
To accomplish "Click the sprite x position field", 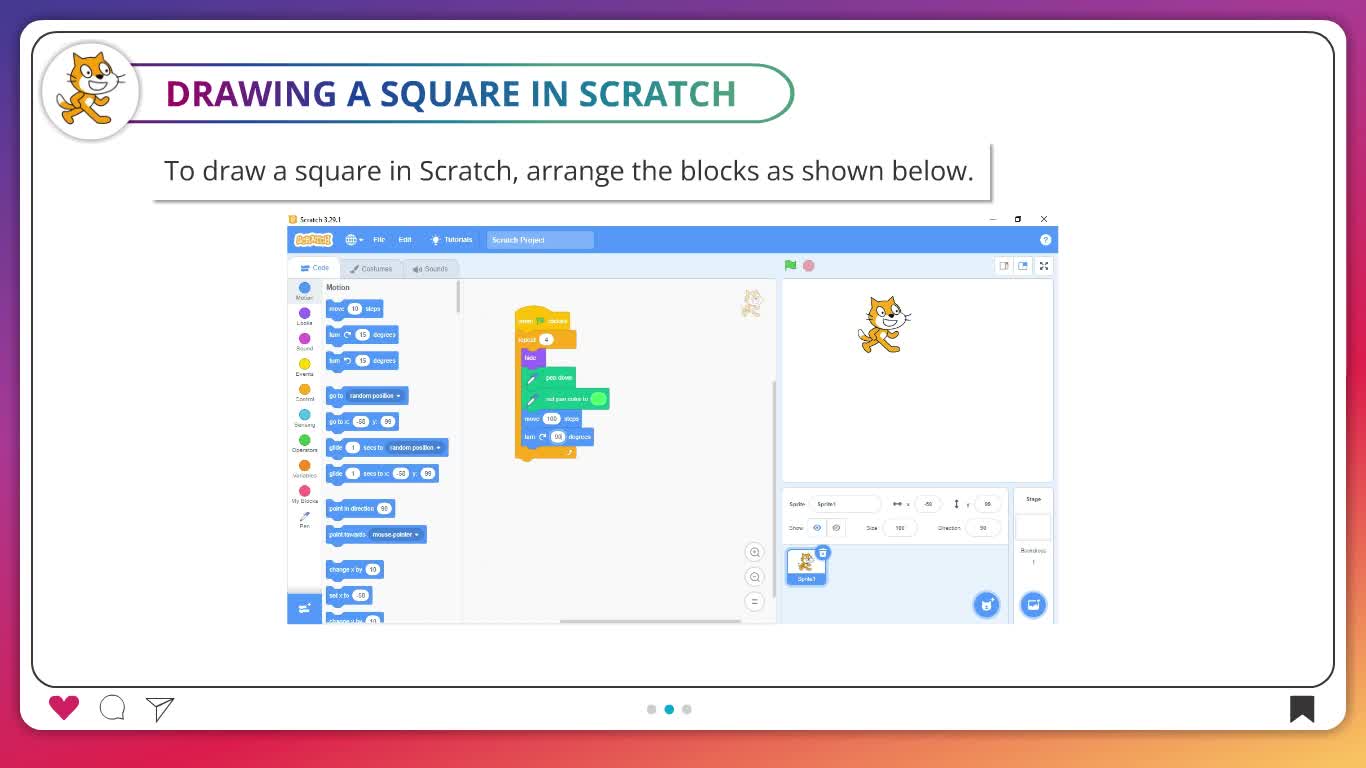I will tap(928, 504).
